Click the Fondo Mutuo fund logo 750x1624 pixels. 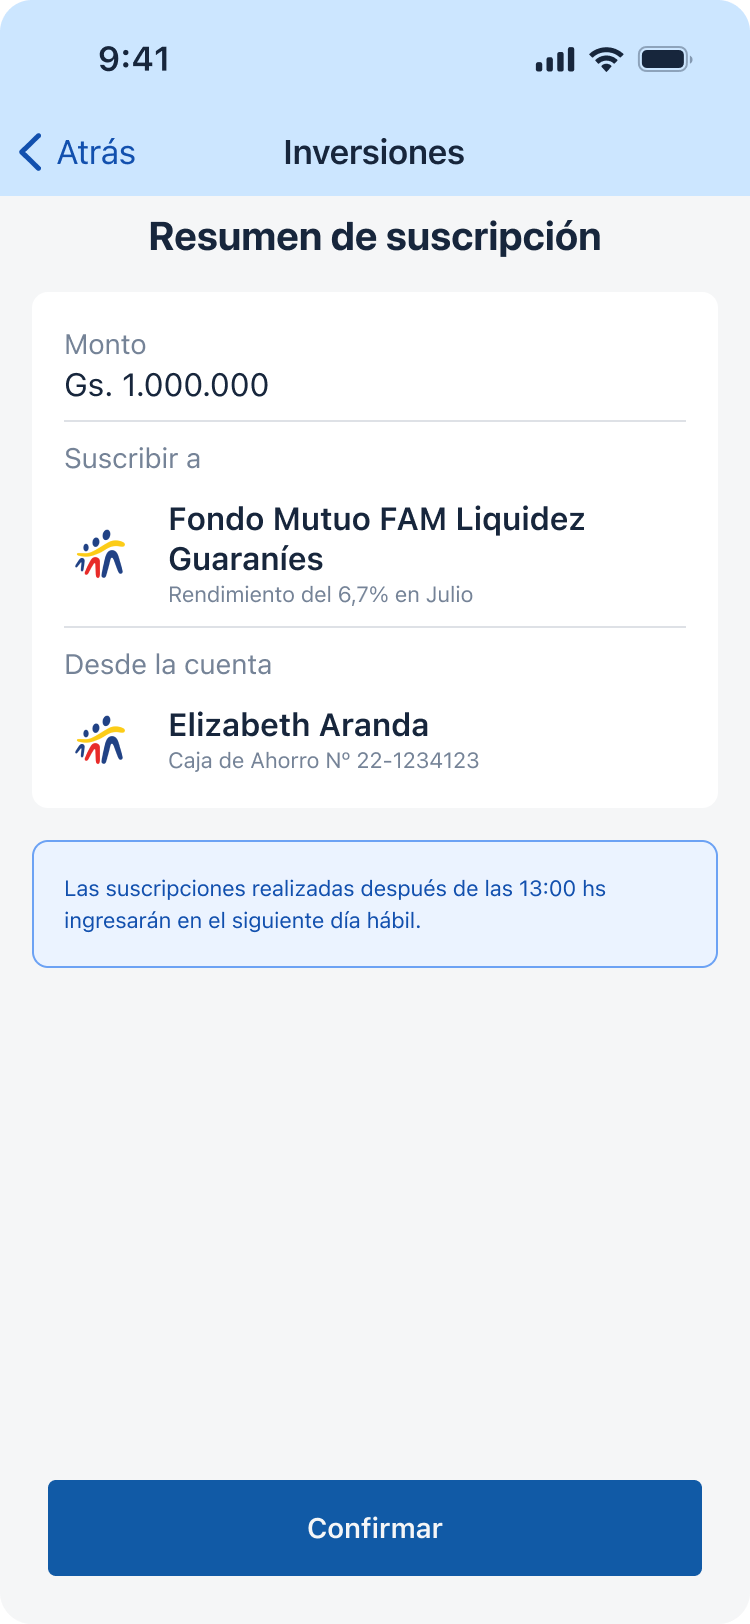tap(100, 554)
